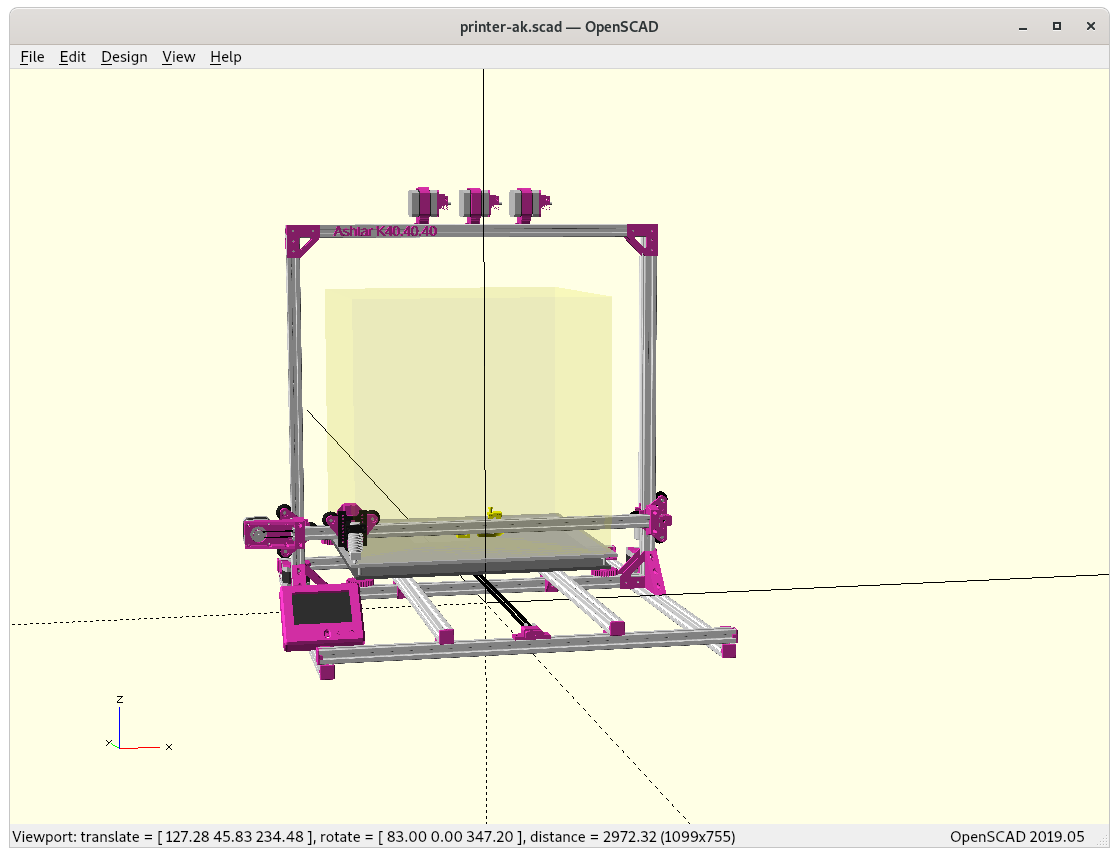Click the top-right magenta corner bracket
The height and width of the screenshot is (857, 1119).
coord(643,242)
